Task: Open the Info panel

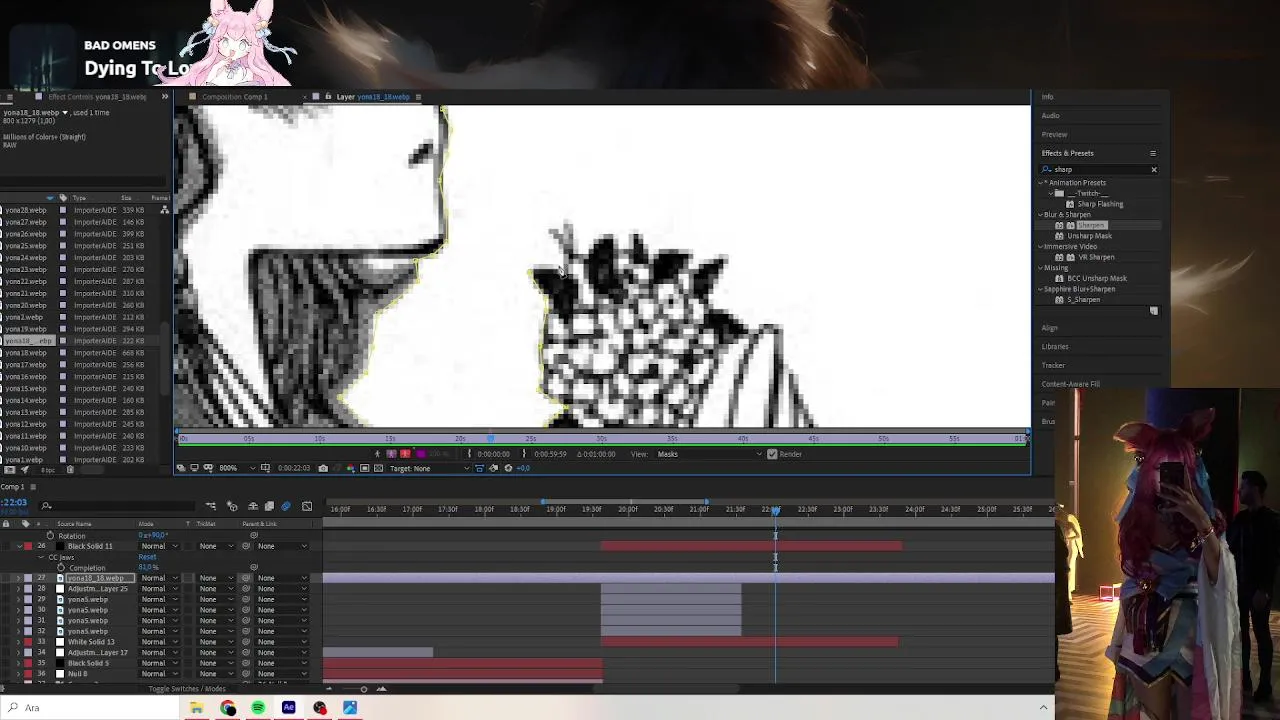Action: click(x=1047, y=97)
